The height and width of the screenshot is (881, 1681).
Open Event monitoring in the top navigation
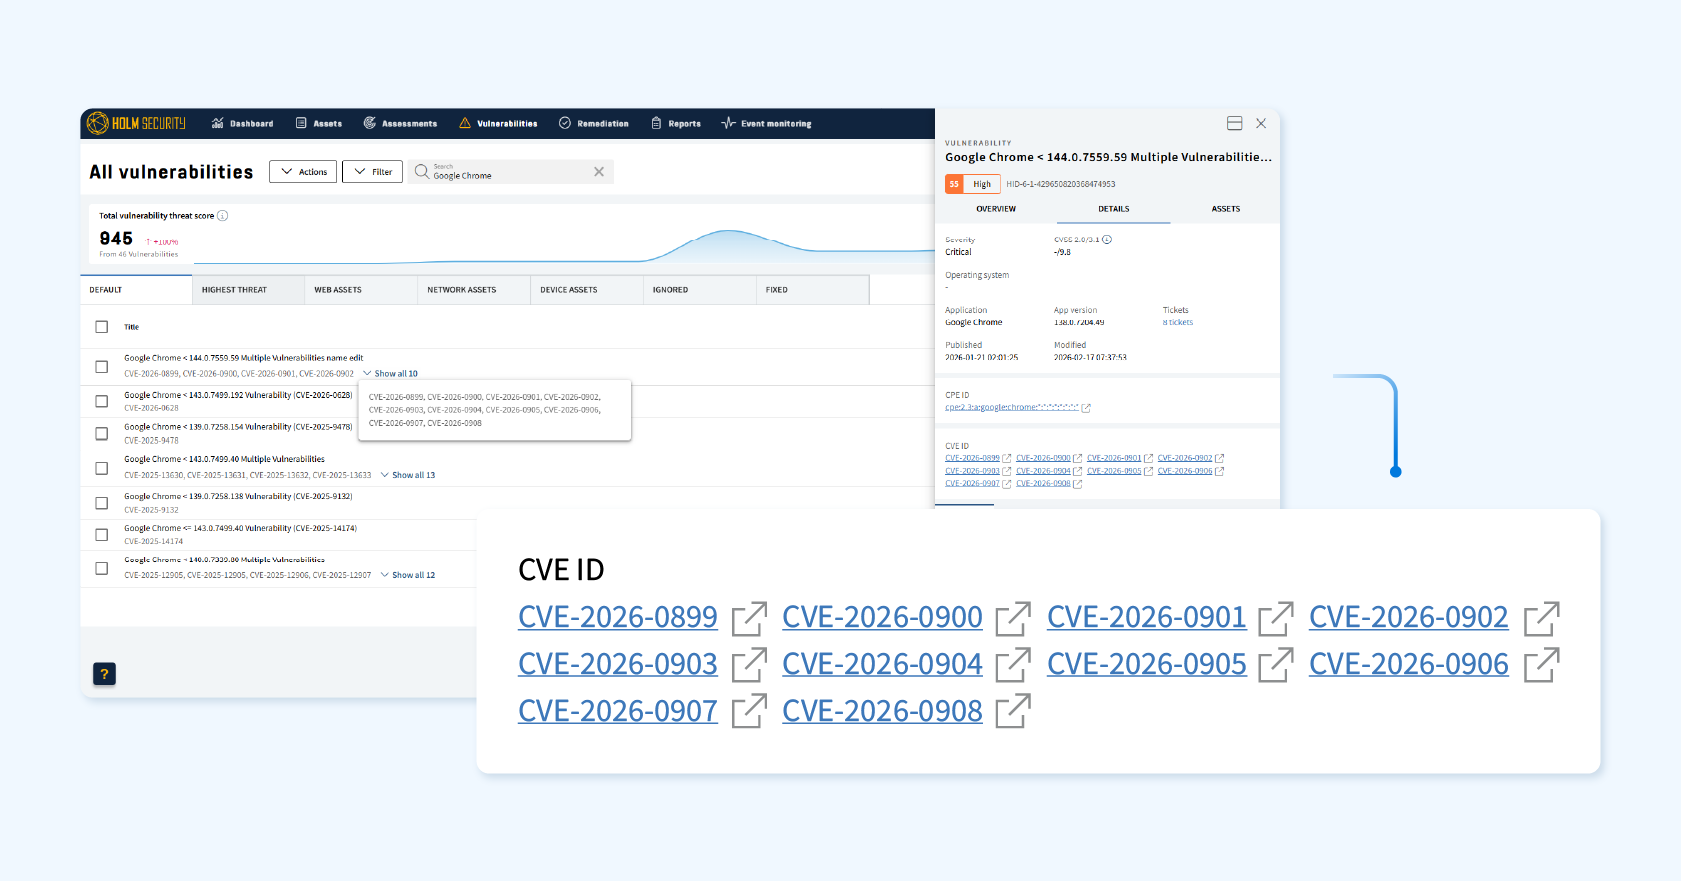coord(766,124)
